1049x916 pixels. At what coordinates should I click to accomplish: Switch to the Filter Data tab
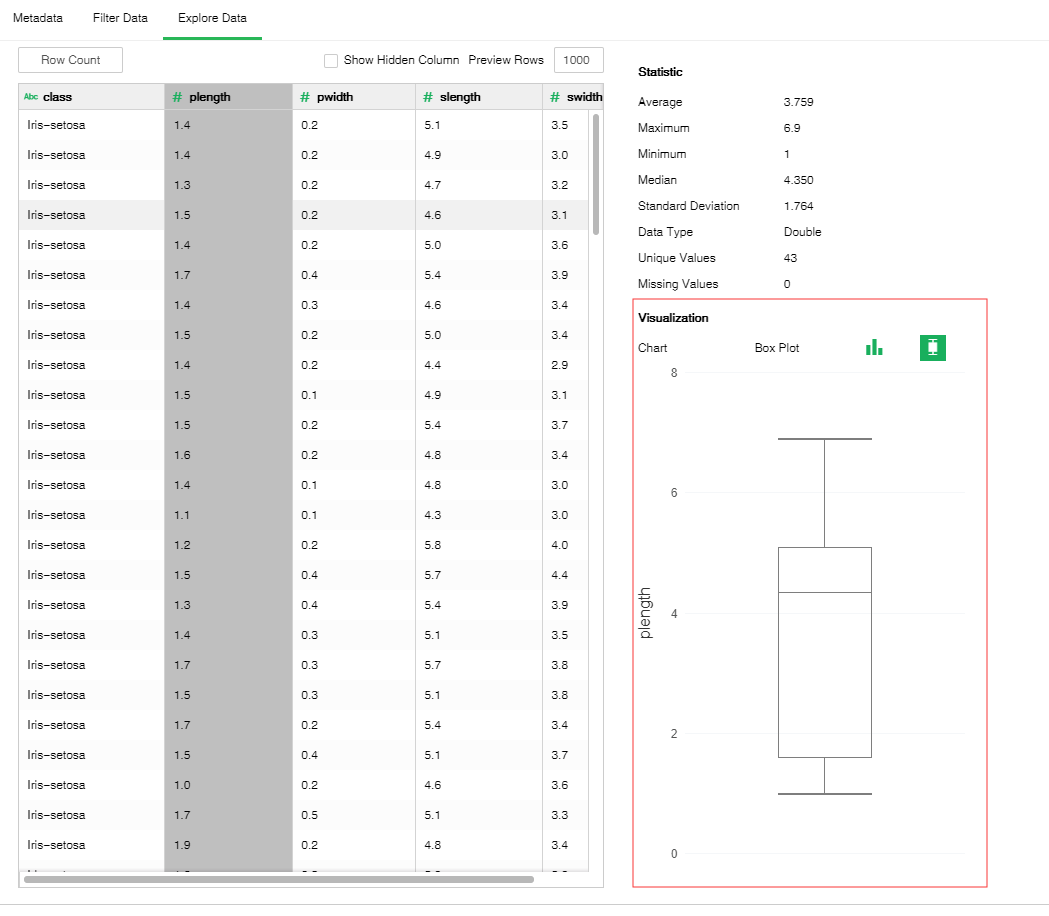pos(120,19)
